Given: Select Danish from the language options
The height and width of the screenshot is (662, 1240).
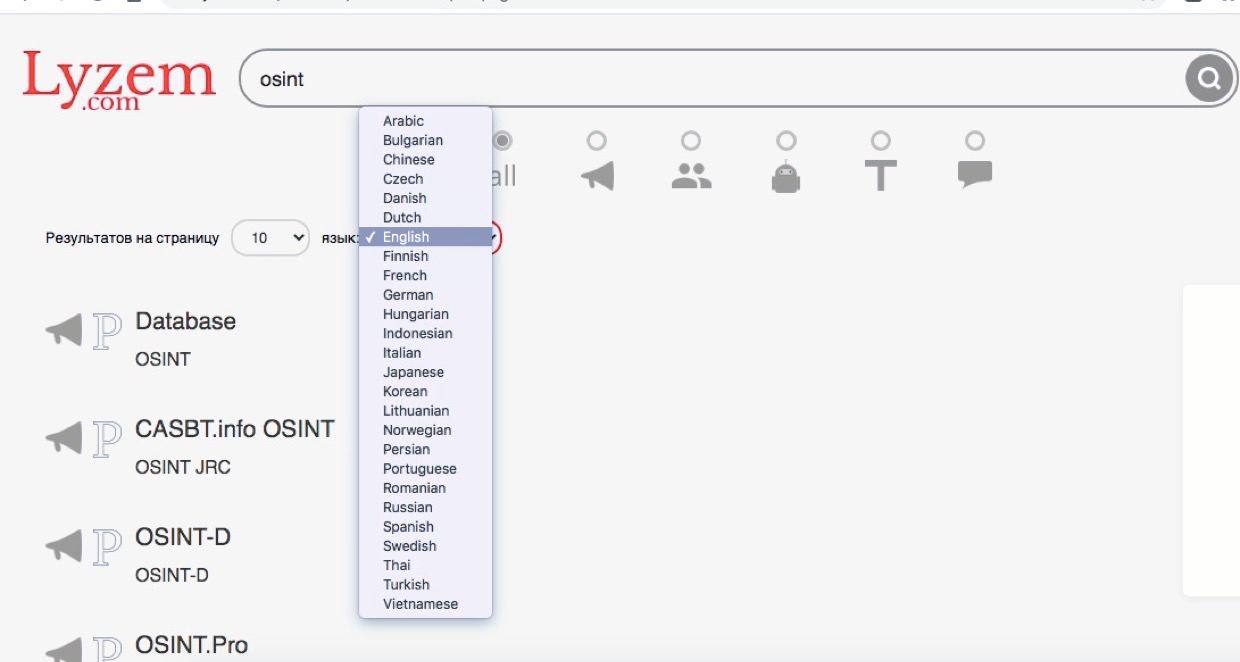Looking at the screenshot, I should pos(425,198).
